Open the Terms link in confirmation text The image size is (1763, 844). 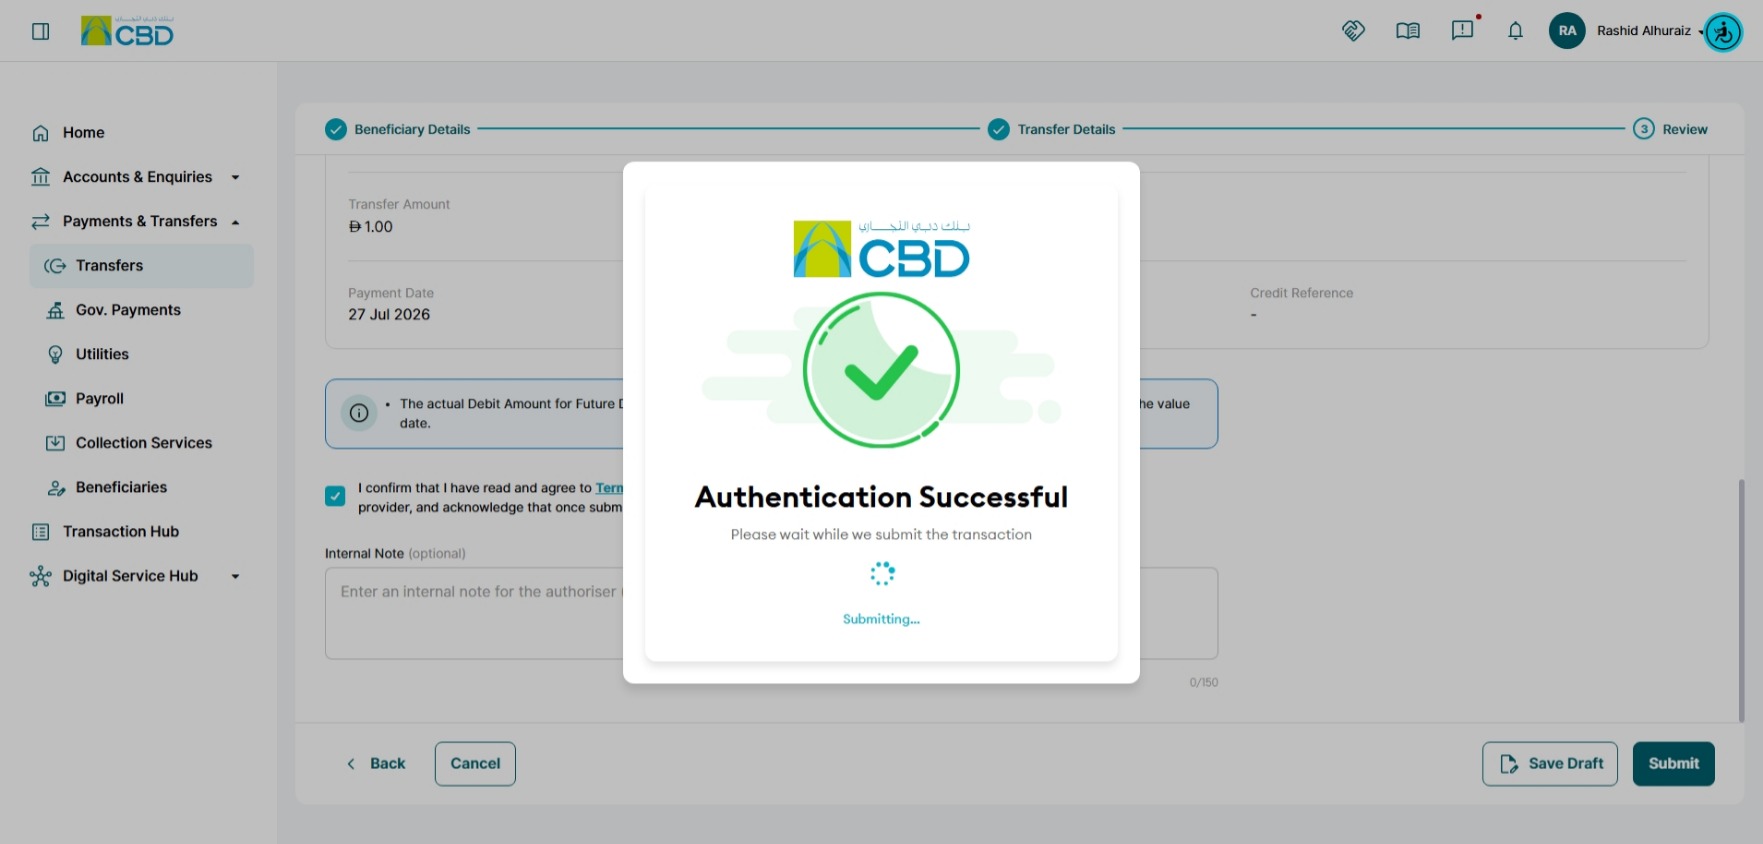(x=609, y=488)
